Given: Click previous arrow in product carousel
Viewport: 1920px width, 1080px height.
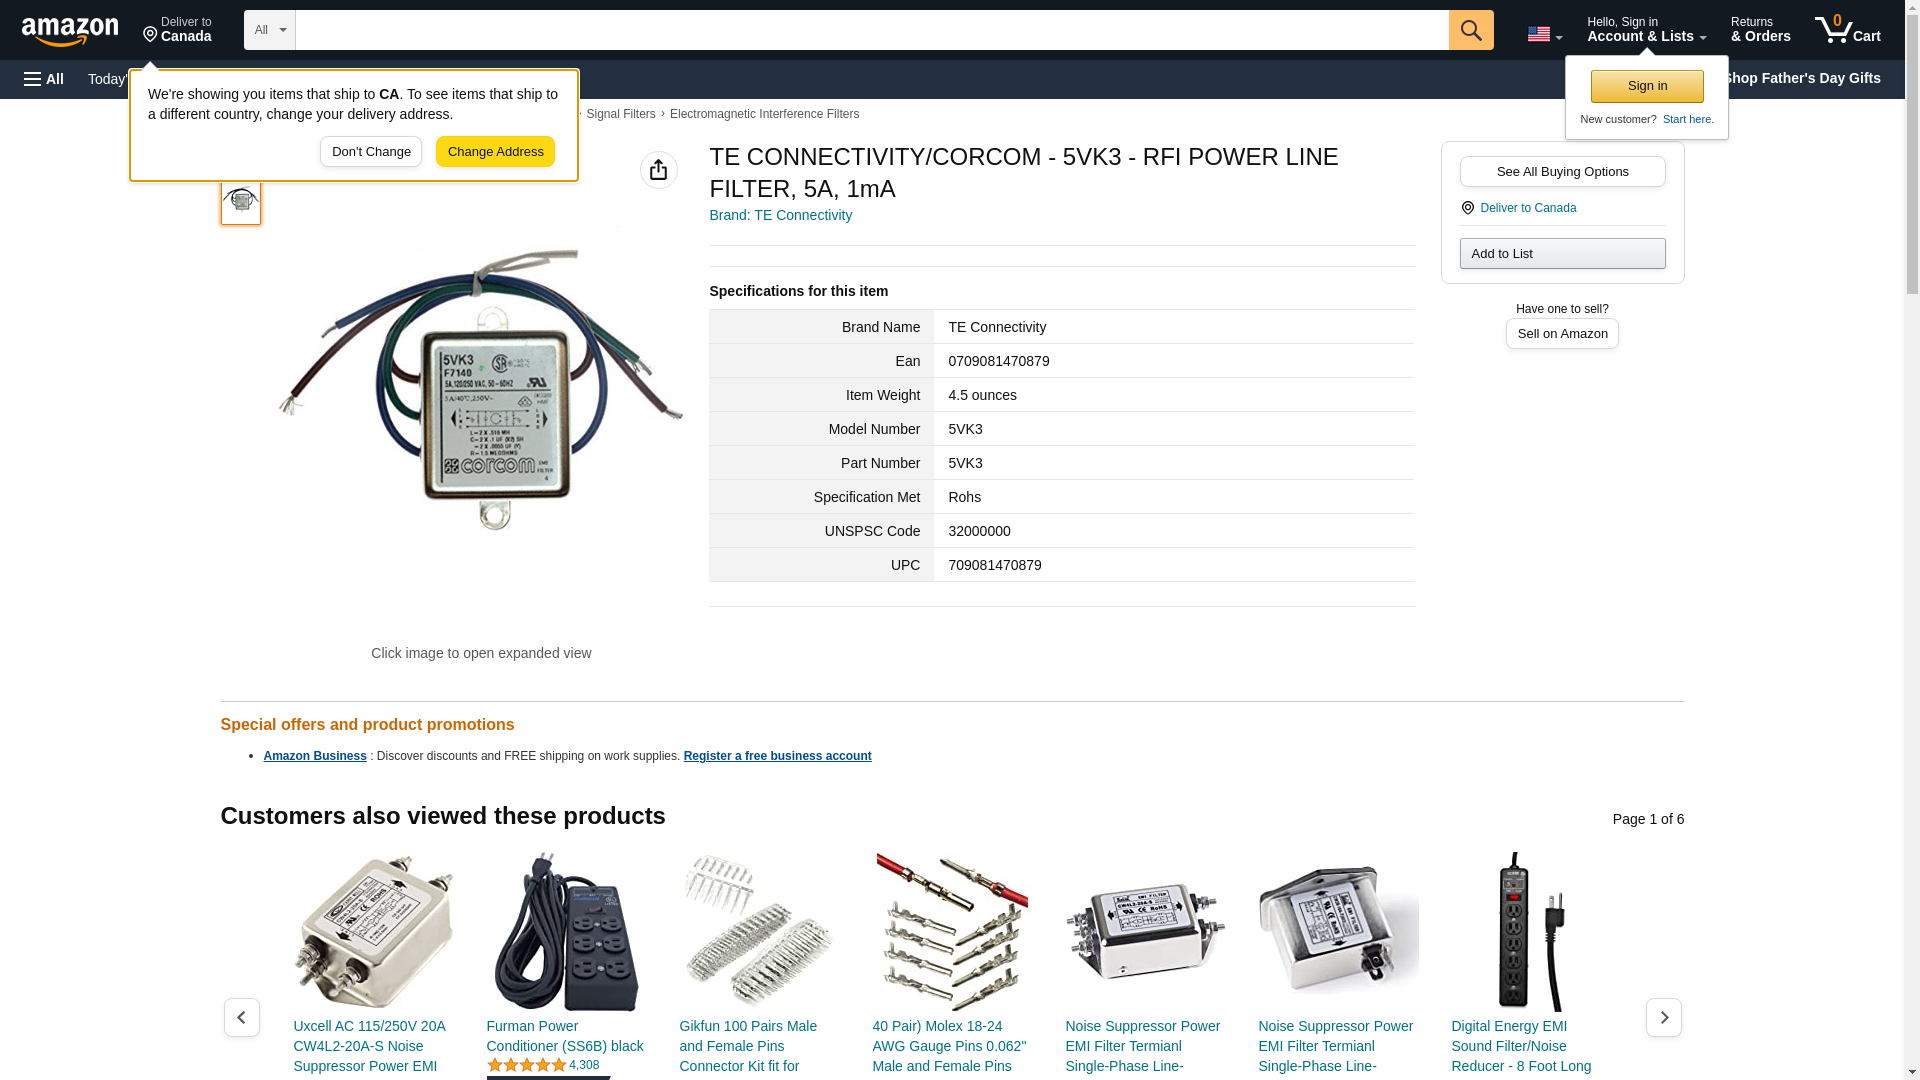Looking at the screenshot, I should click(241, 1017).
